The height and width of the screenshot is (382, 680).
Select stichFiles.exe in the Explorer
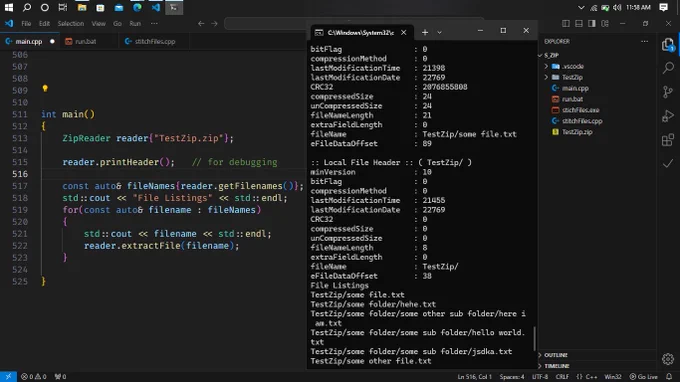tap(580, 110)
